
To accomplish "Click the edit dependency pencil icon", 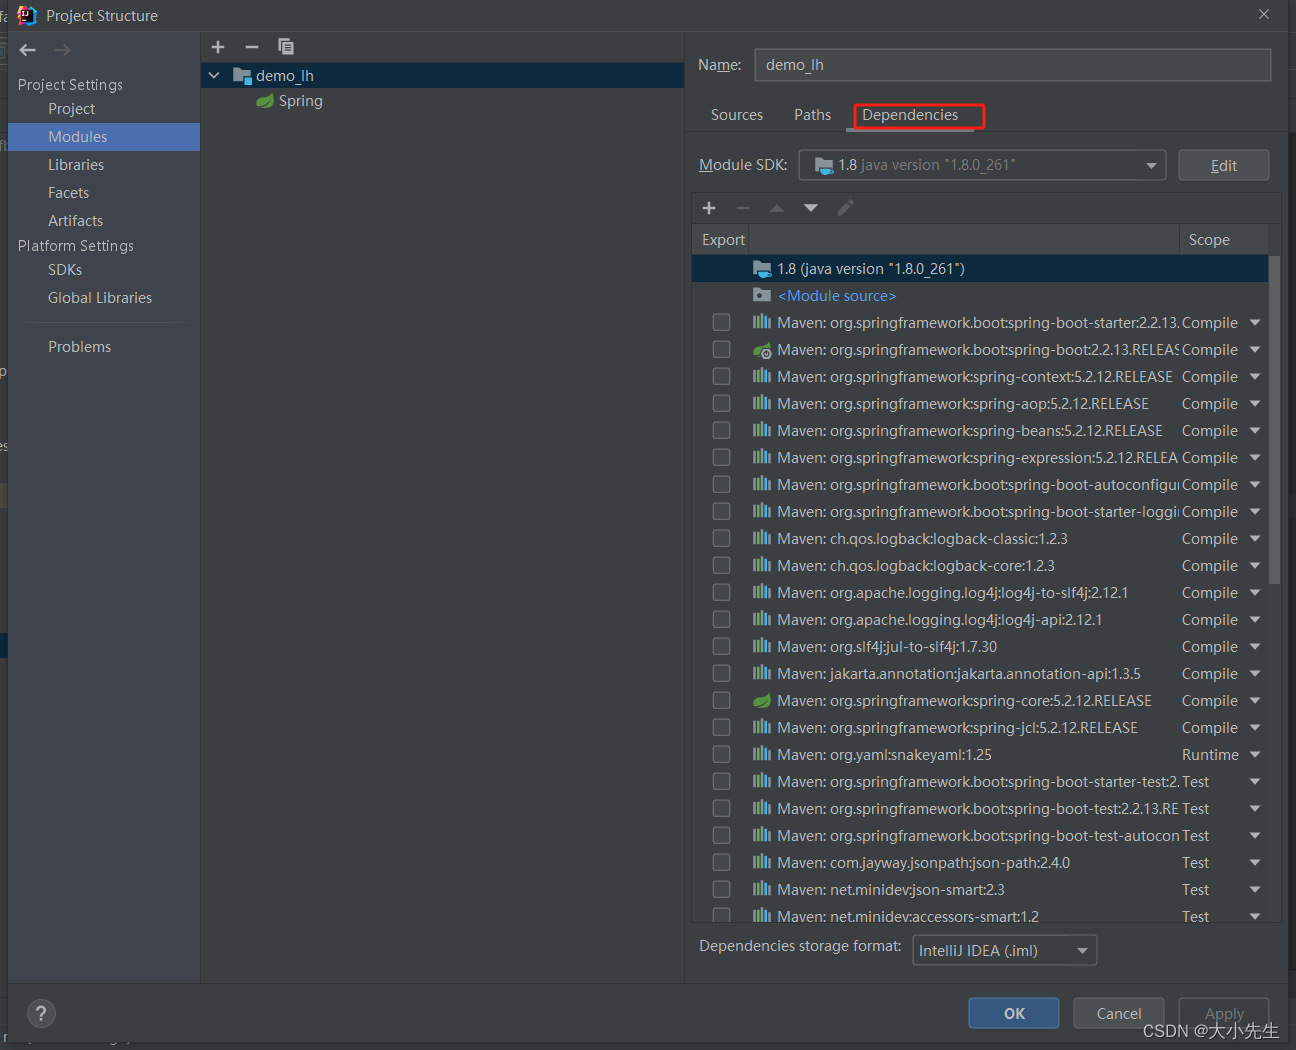I will click(x=845, y=208).
